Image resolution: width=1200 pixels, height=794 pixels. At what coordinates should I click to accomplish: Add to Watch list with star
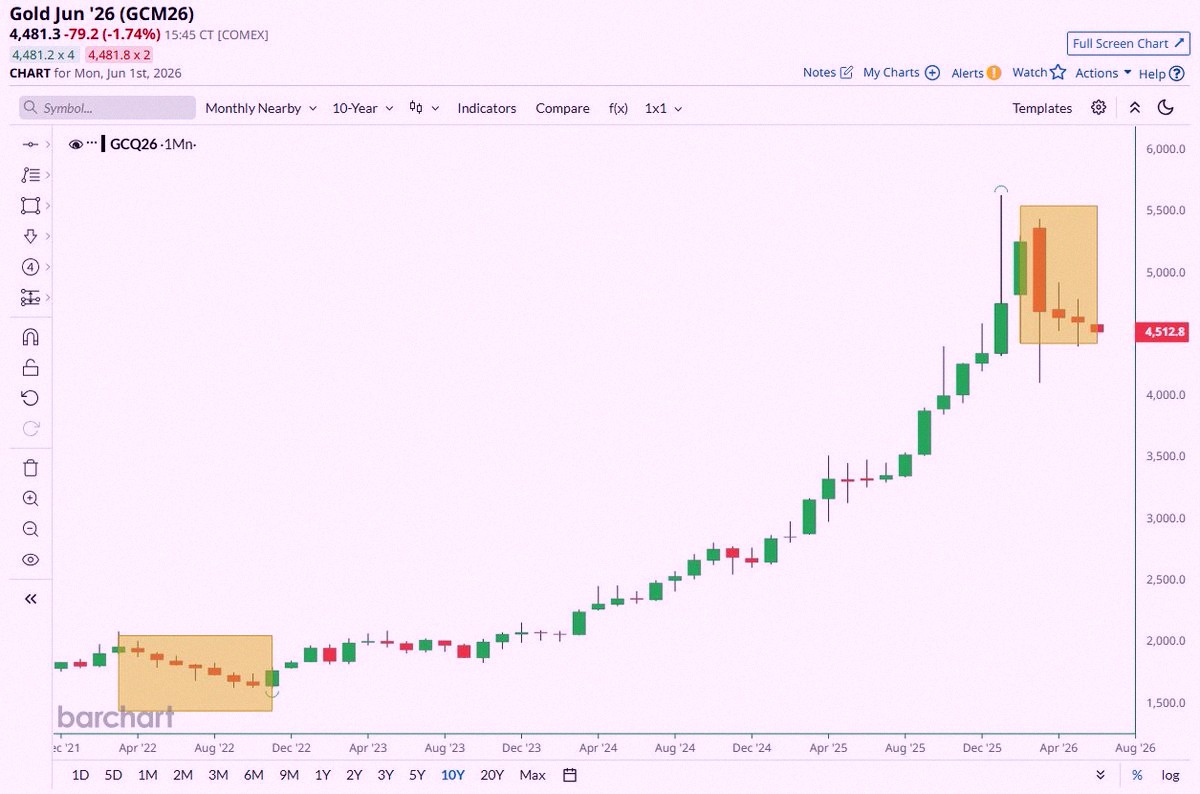tap(1039, 72)
